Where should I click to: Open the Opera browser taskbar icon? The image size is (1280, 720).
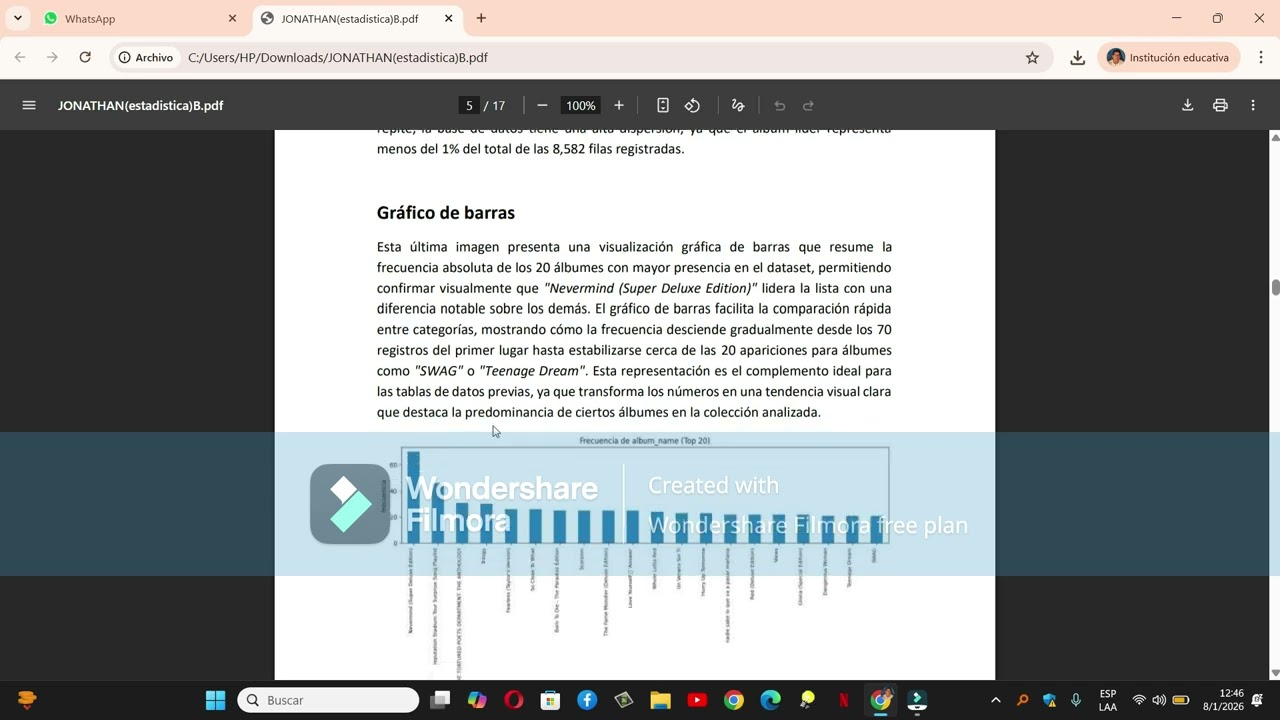(x=513, y=700)
